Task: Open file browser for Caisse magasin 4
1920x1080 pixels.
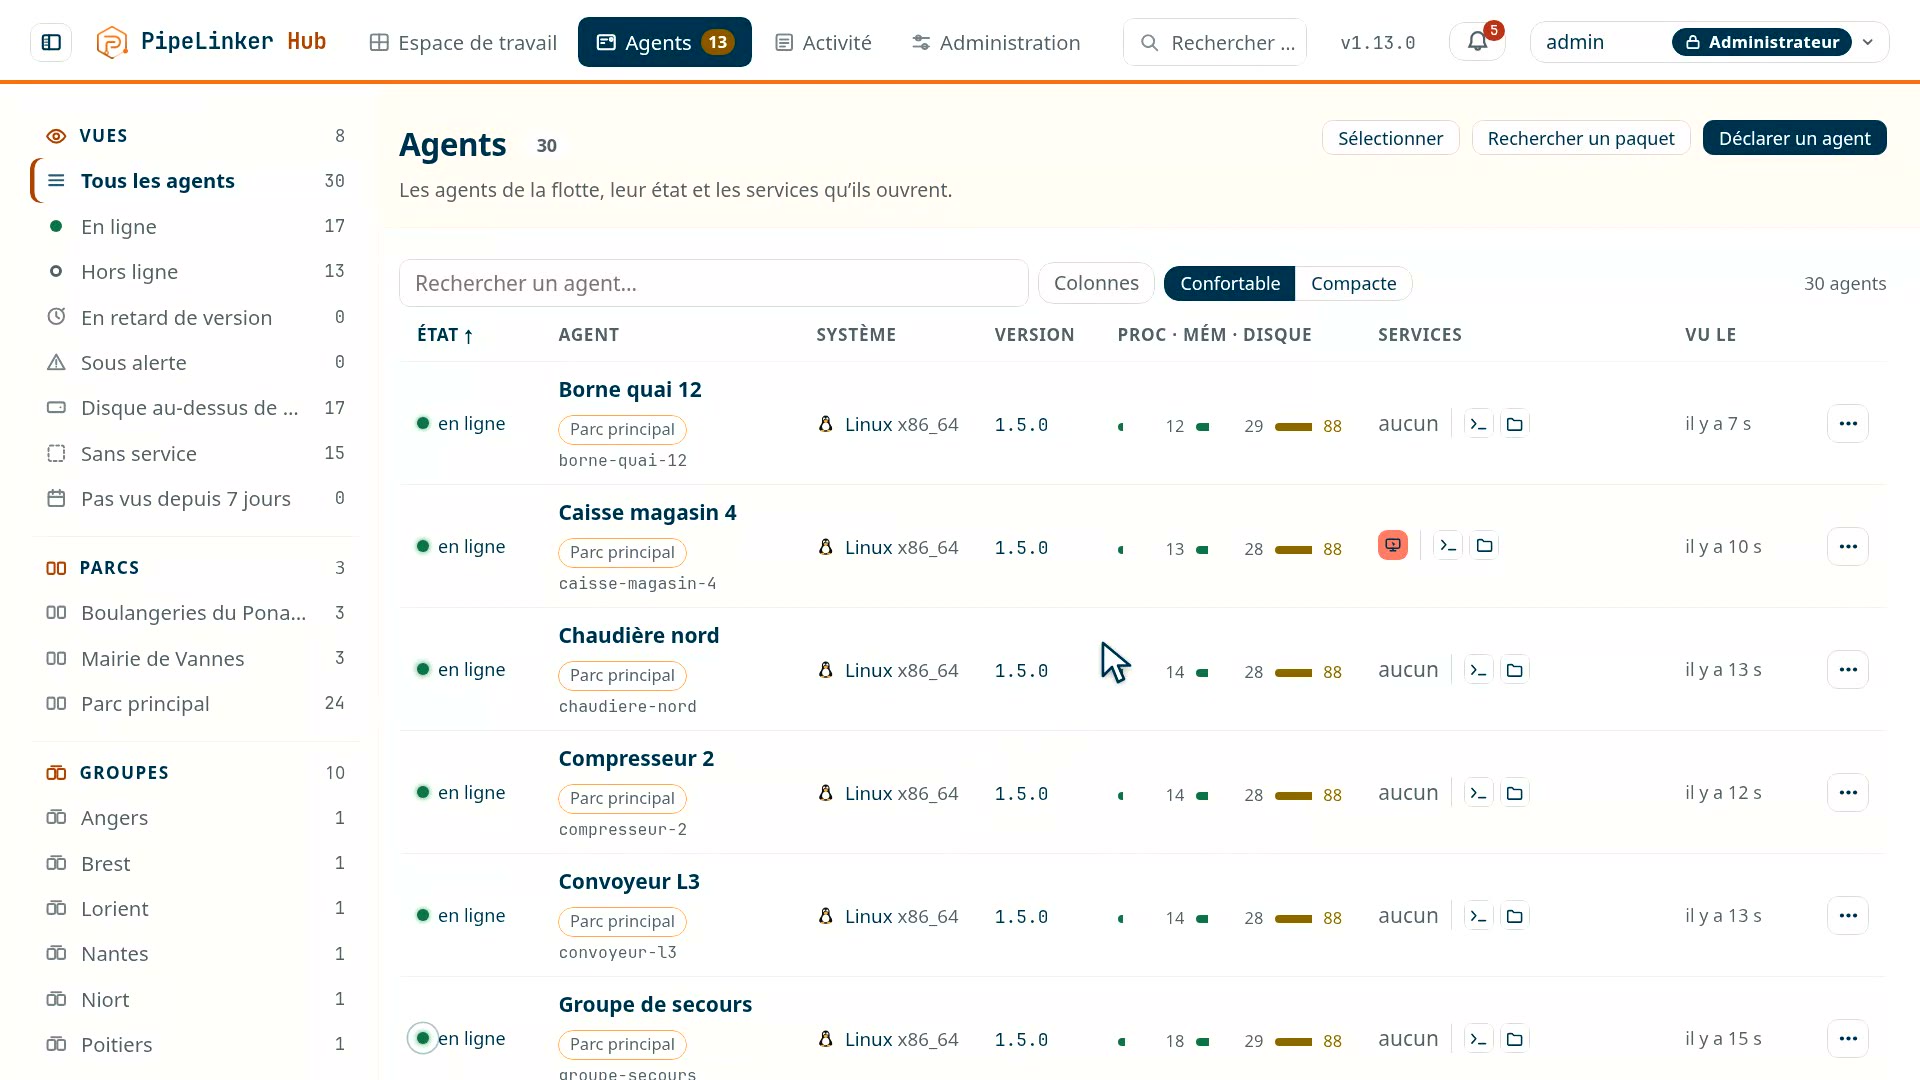Action: pos(1484,545)
